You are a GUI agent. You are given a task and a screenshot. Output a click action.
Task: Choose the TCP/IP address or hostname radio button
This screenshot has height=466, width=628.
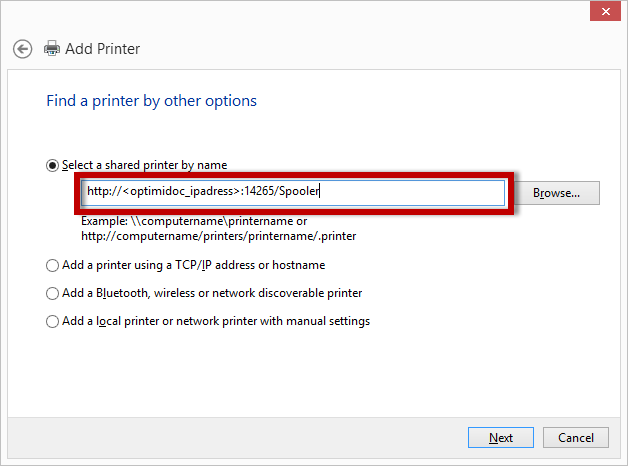[x=53, y=265]
